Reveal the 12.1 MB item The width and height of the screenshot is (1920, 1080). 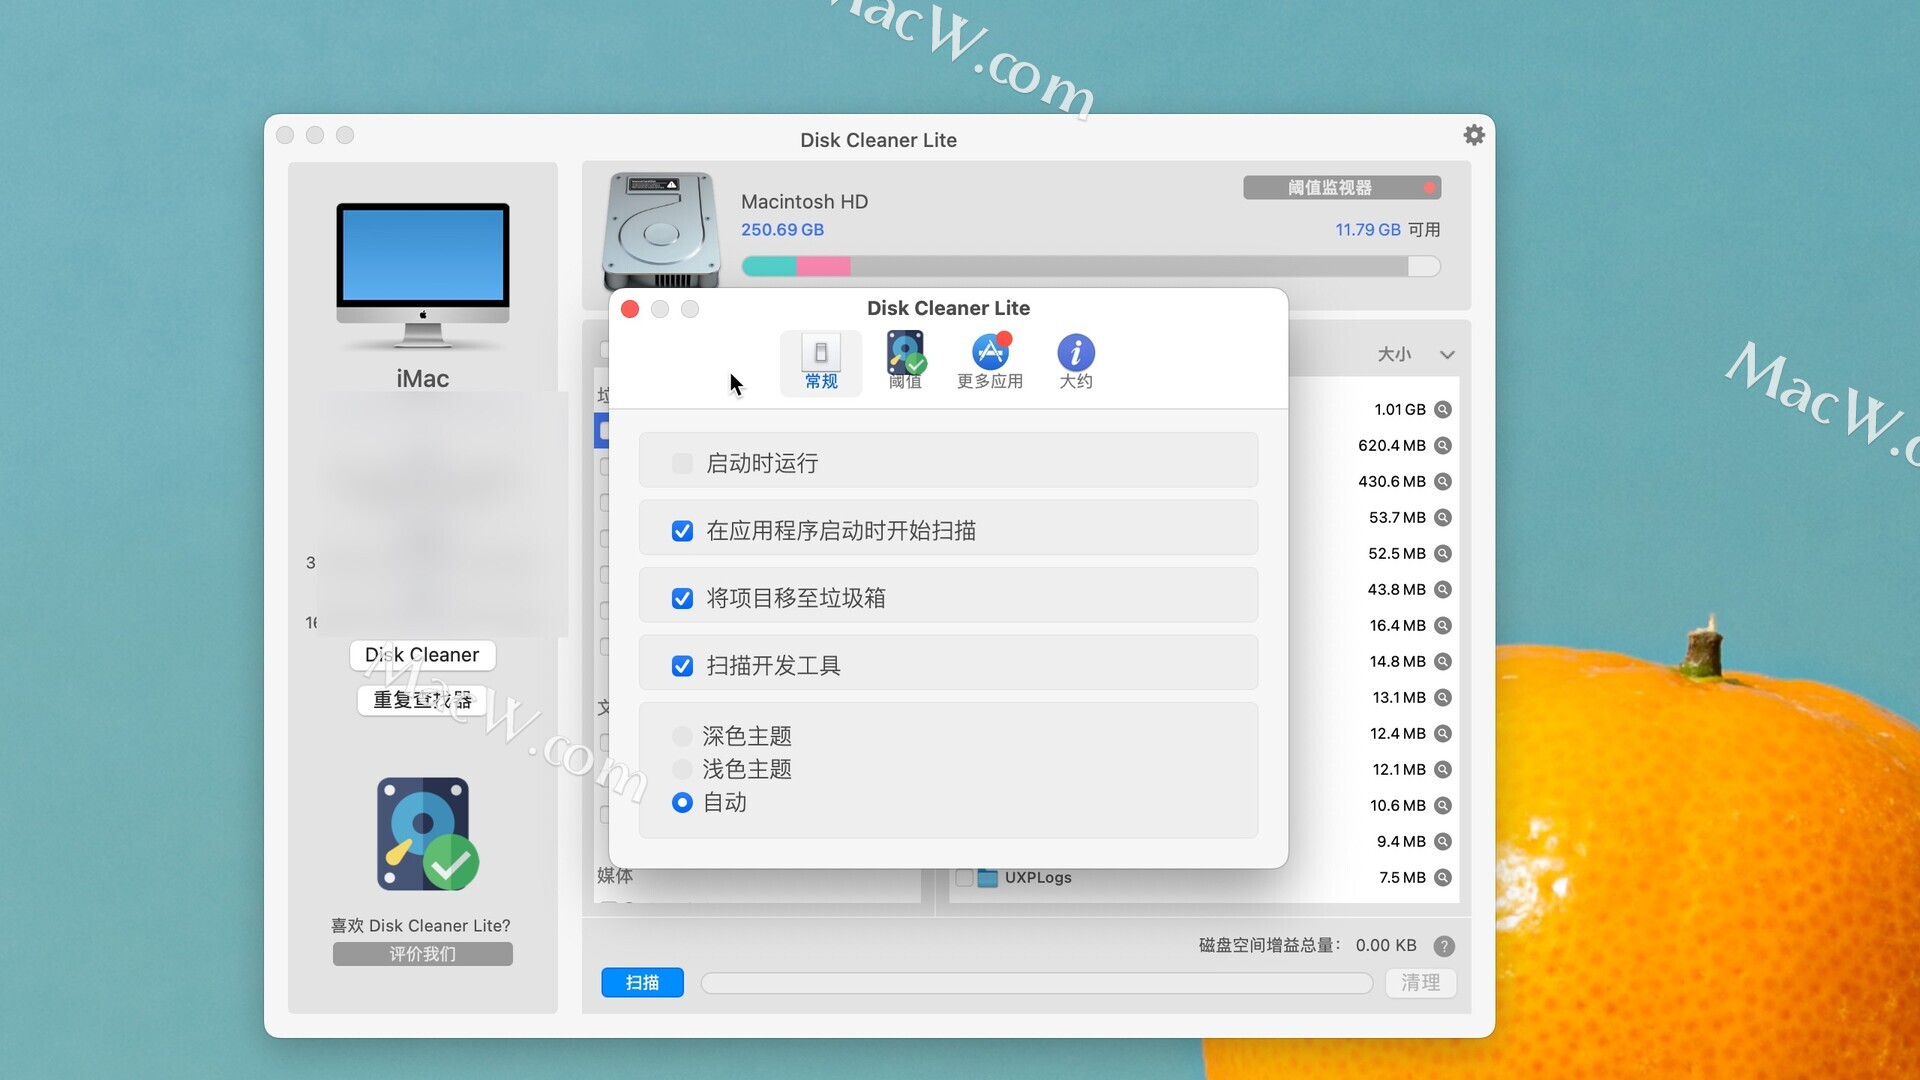pos(1443,770)
